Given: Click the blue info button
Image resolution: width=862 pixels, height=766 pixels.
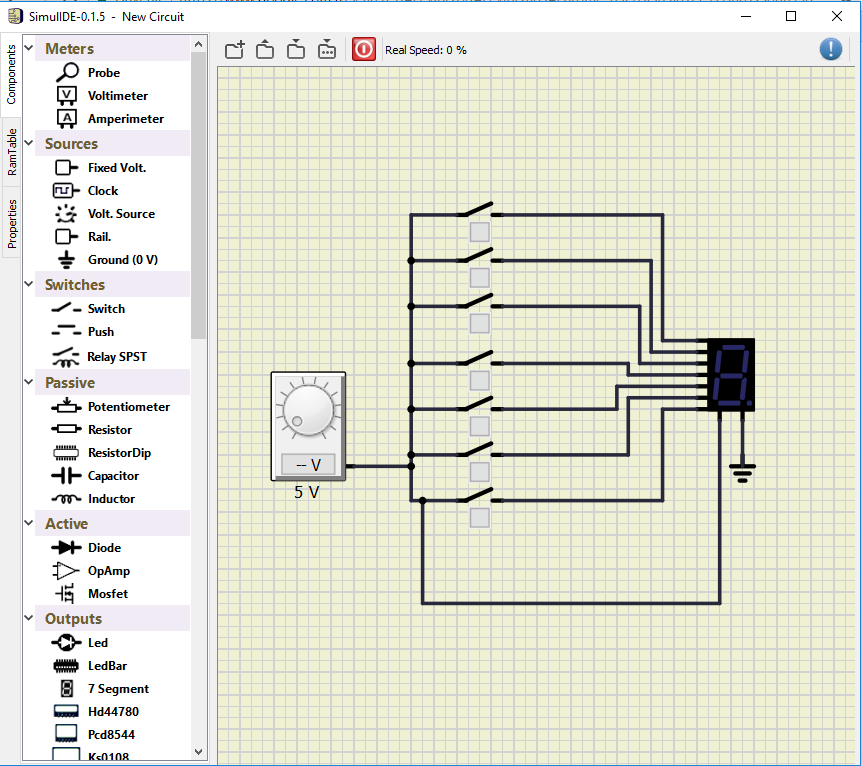Looking at the screenshot, I should click(x=830, y=49).
